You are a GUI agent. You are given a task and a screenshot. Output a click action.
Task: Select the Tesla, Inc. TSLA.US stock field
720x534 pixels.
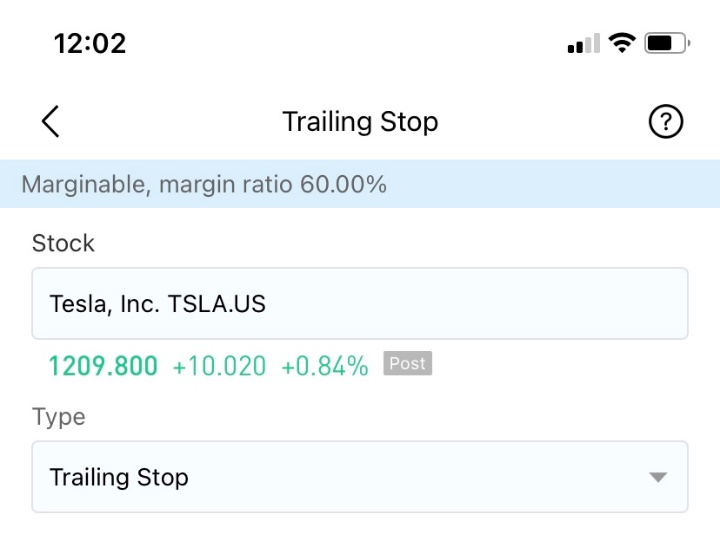tap(360, 304)
